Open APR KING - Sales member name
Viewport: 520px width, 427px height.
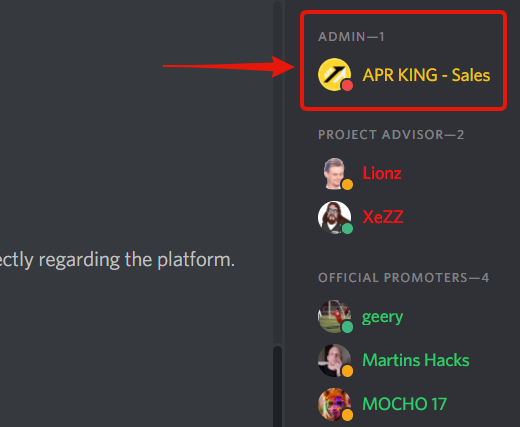click(426, 75)
